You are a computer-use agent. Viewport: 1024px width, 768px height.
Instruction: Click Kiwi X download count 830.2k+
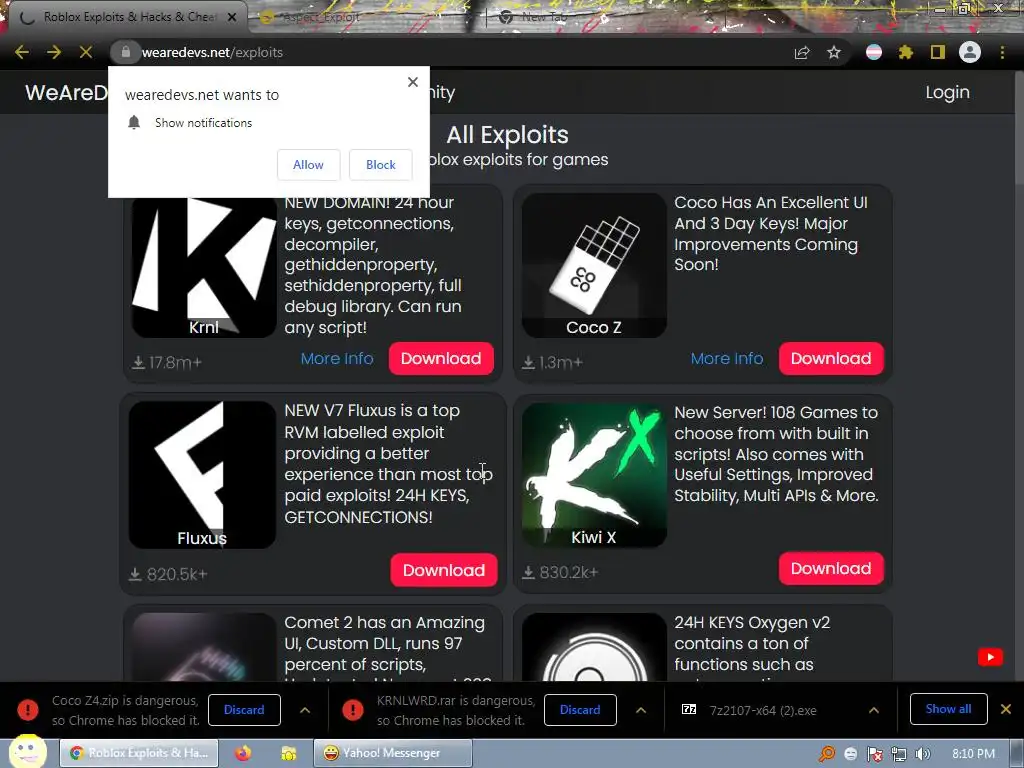[x=560, y=572]
